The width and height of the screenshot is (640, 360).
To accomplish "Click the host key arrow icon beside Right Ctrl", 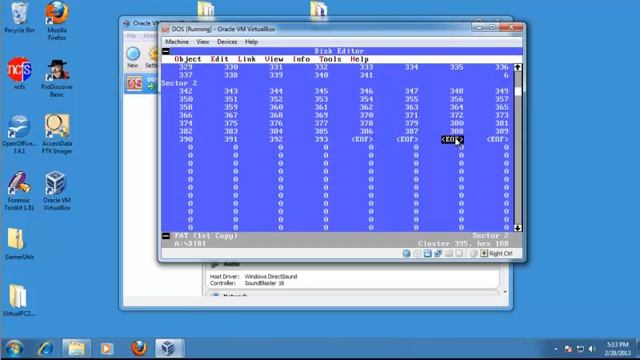I will (484, 253).
